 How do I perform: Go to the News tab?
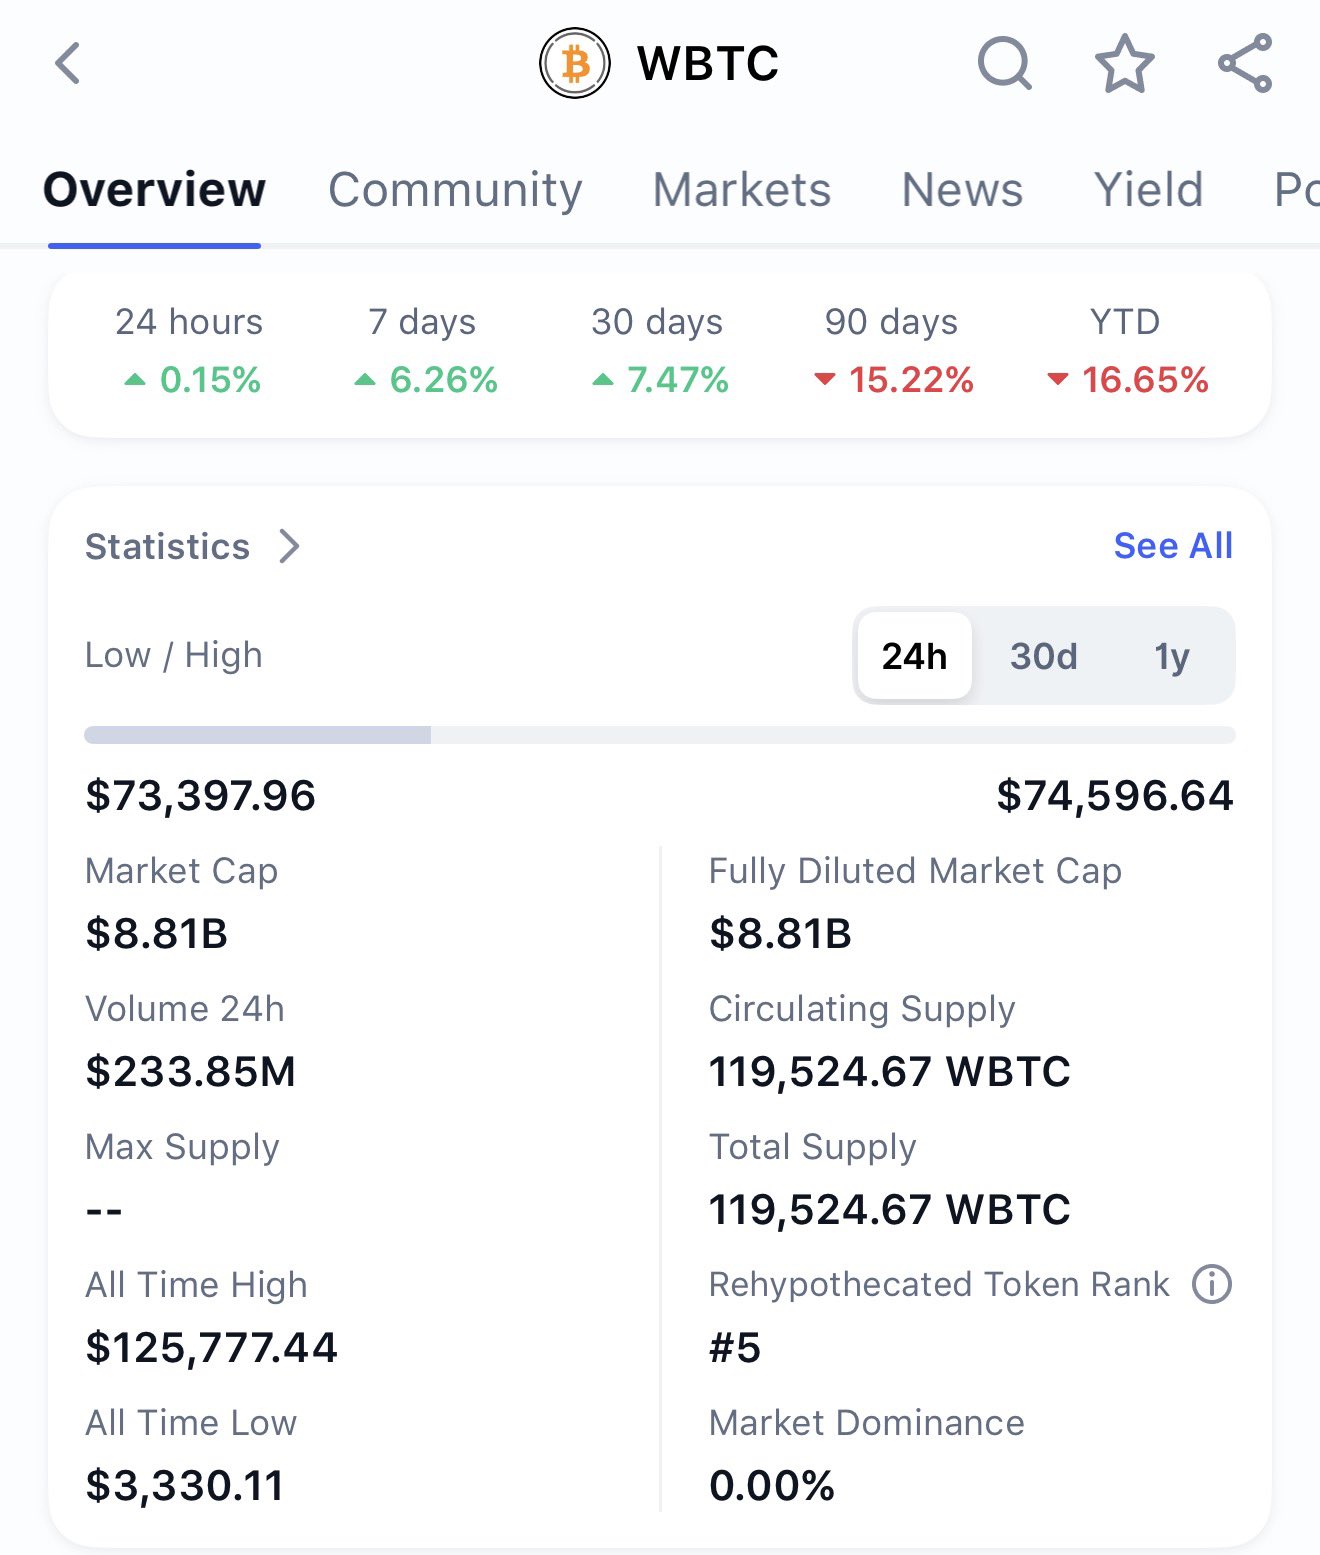962,190
